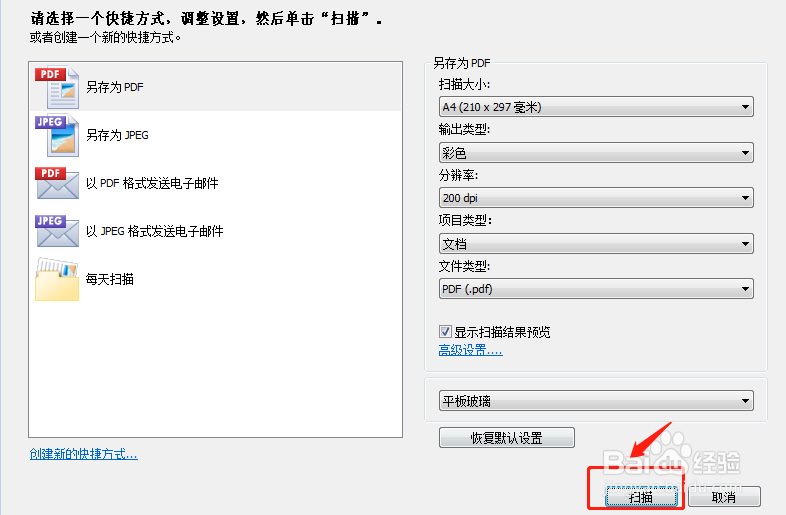
Task: Choose 以 JPEG 格式发送电子邮件 entry
Action: coord(154,231)
